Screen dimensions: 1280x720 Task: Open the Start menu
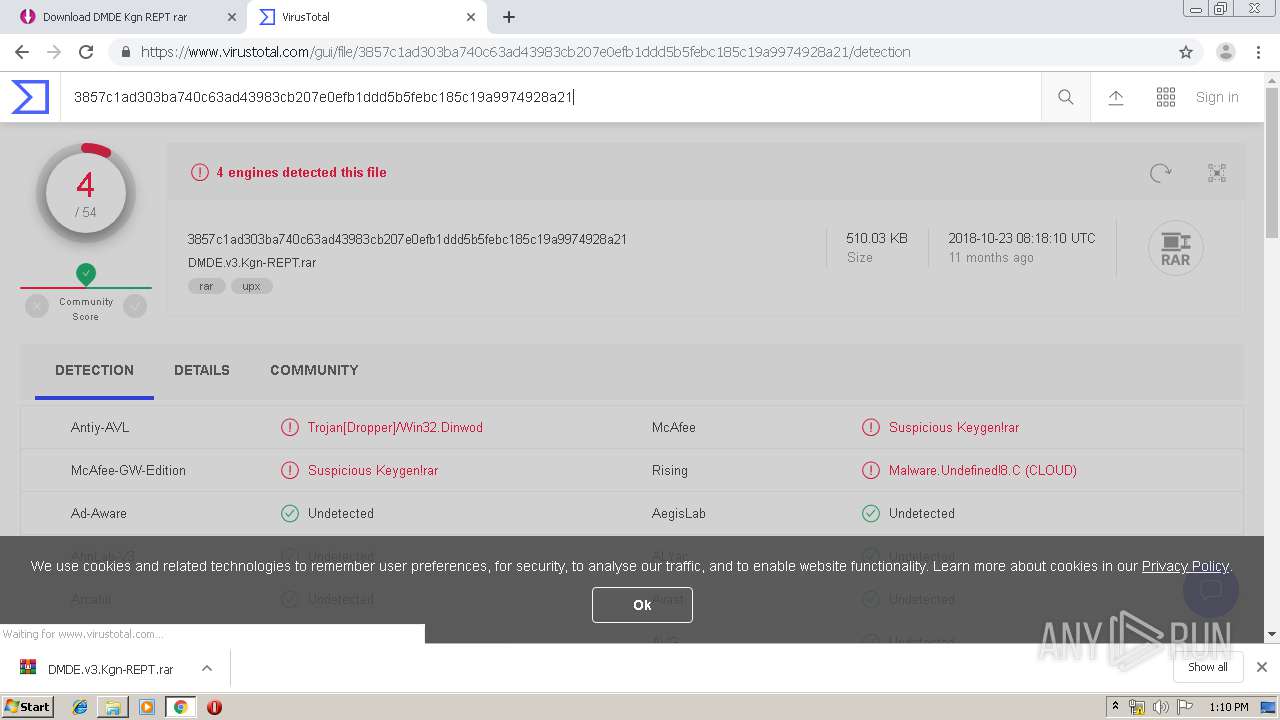click(x=27, y=707)
